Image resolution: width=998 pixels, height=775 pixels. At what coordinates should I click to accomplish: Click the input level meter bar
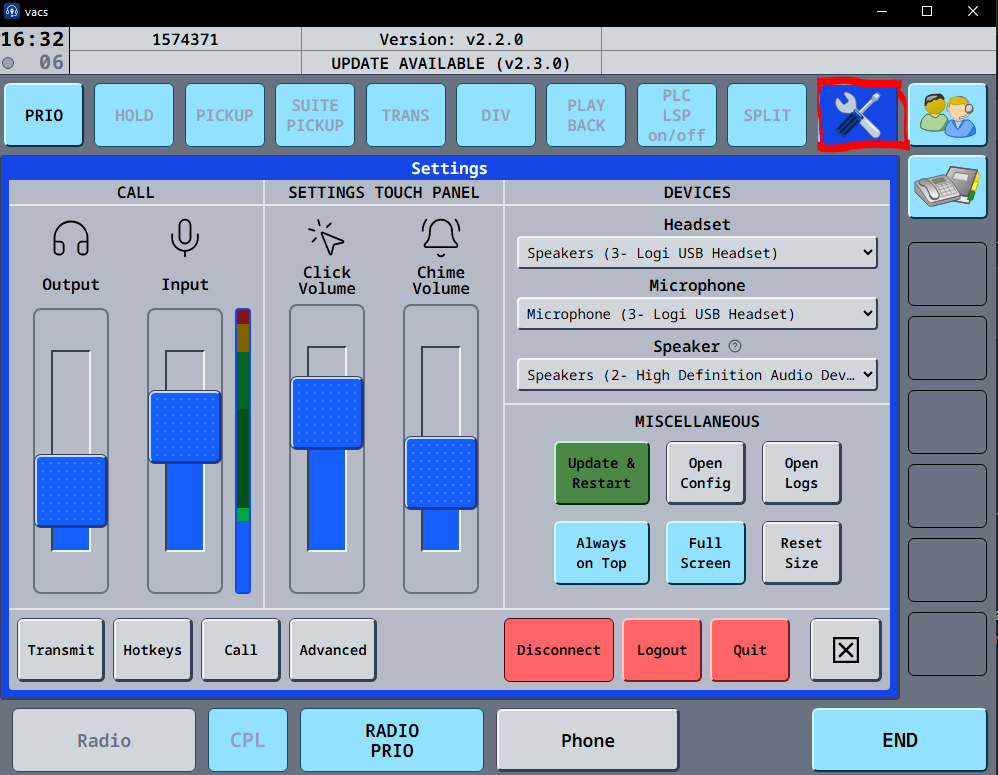click(242, 451)
